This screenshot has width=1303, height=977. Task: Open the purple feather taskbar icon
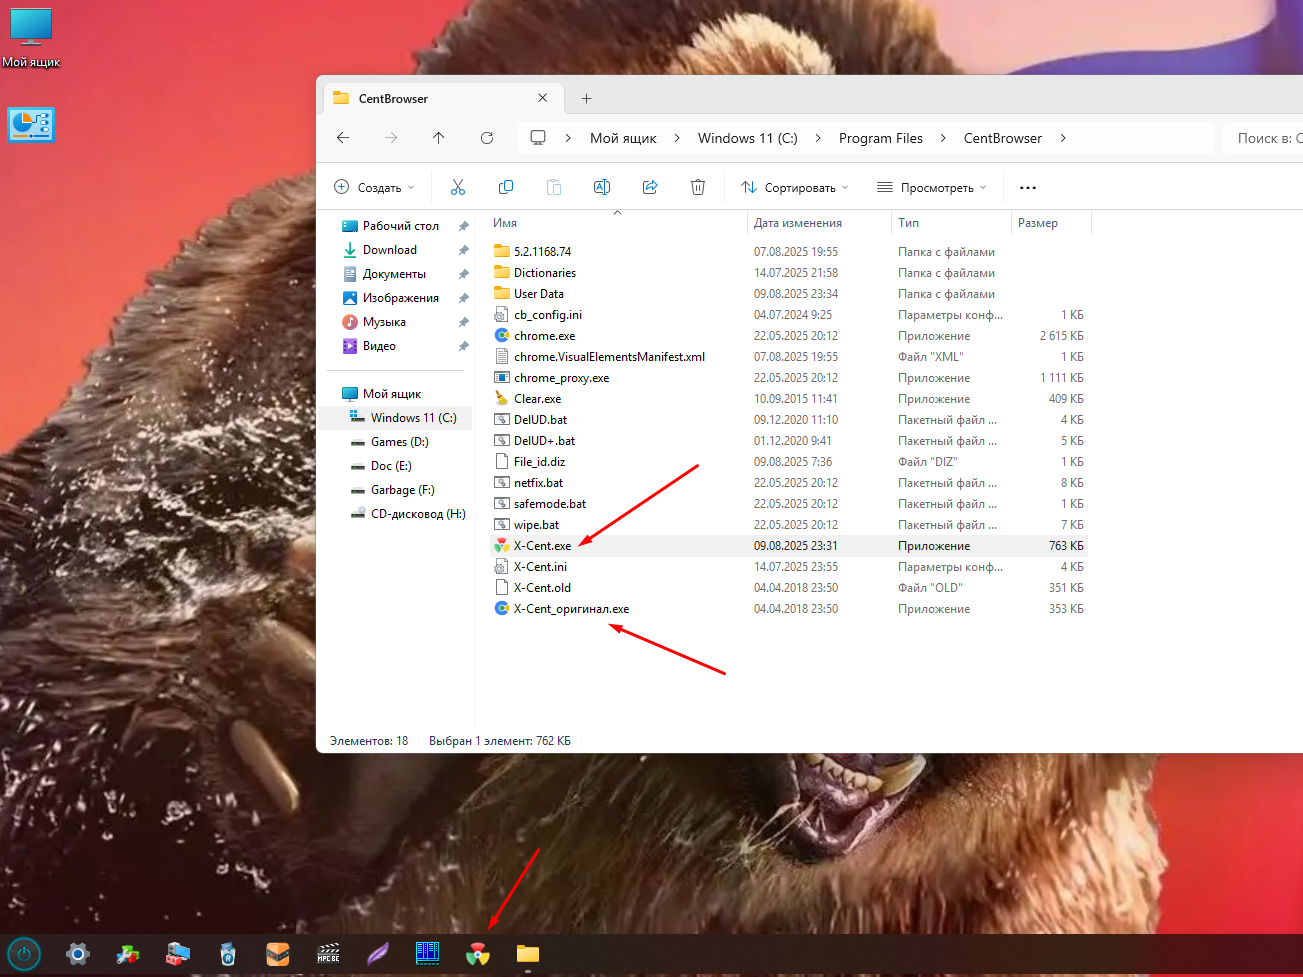378,954
